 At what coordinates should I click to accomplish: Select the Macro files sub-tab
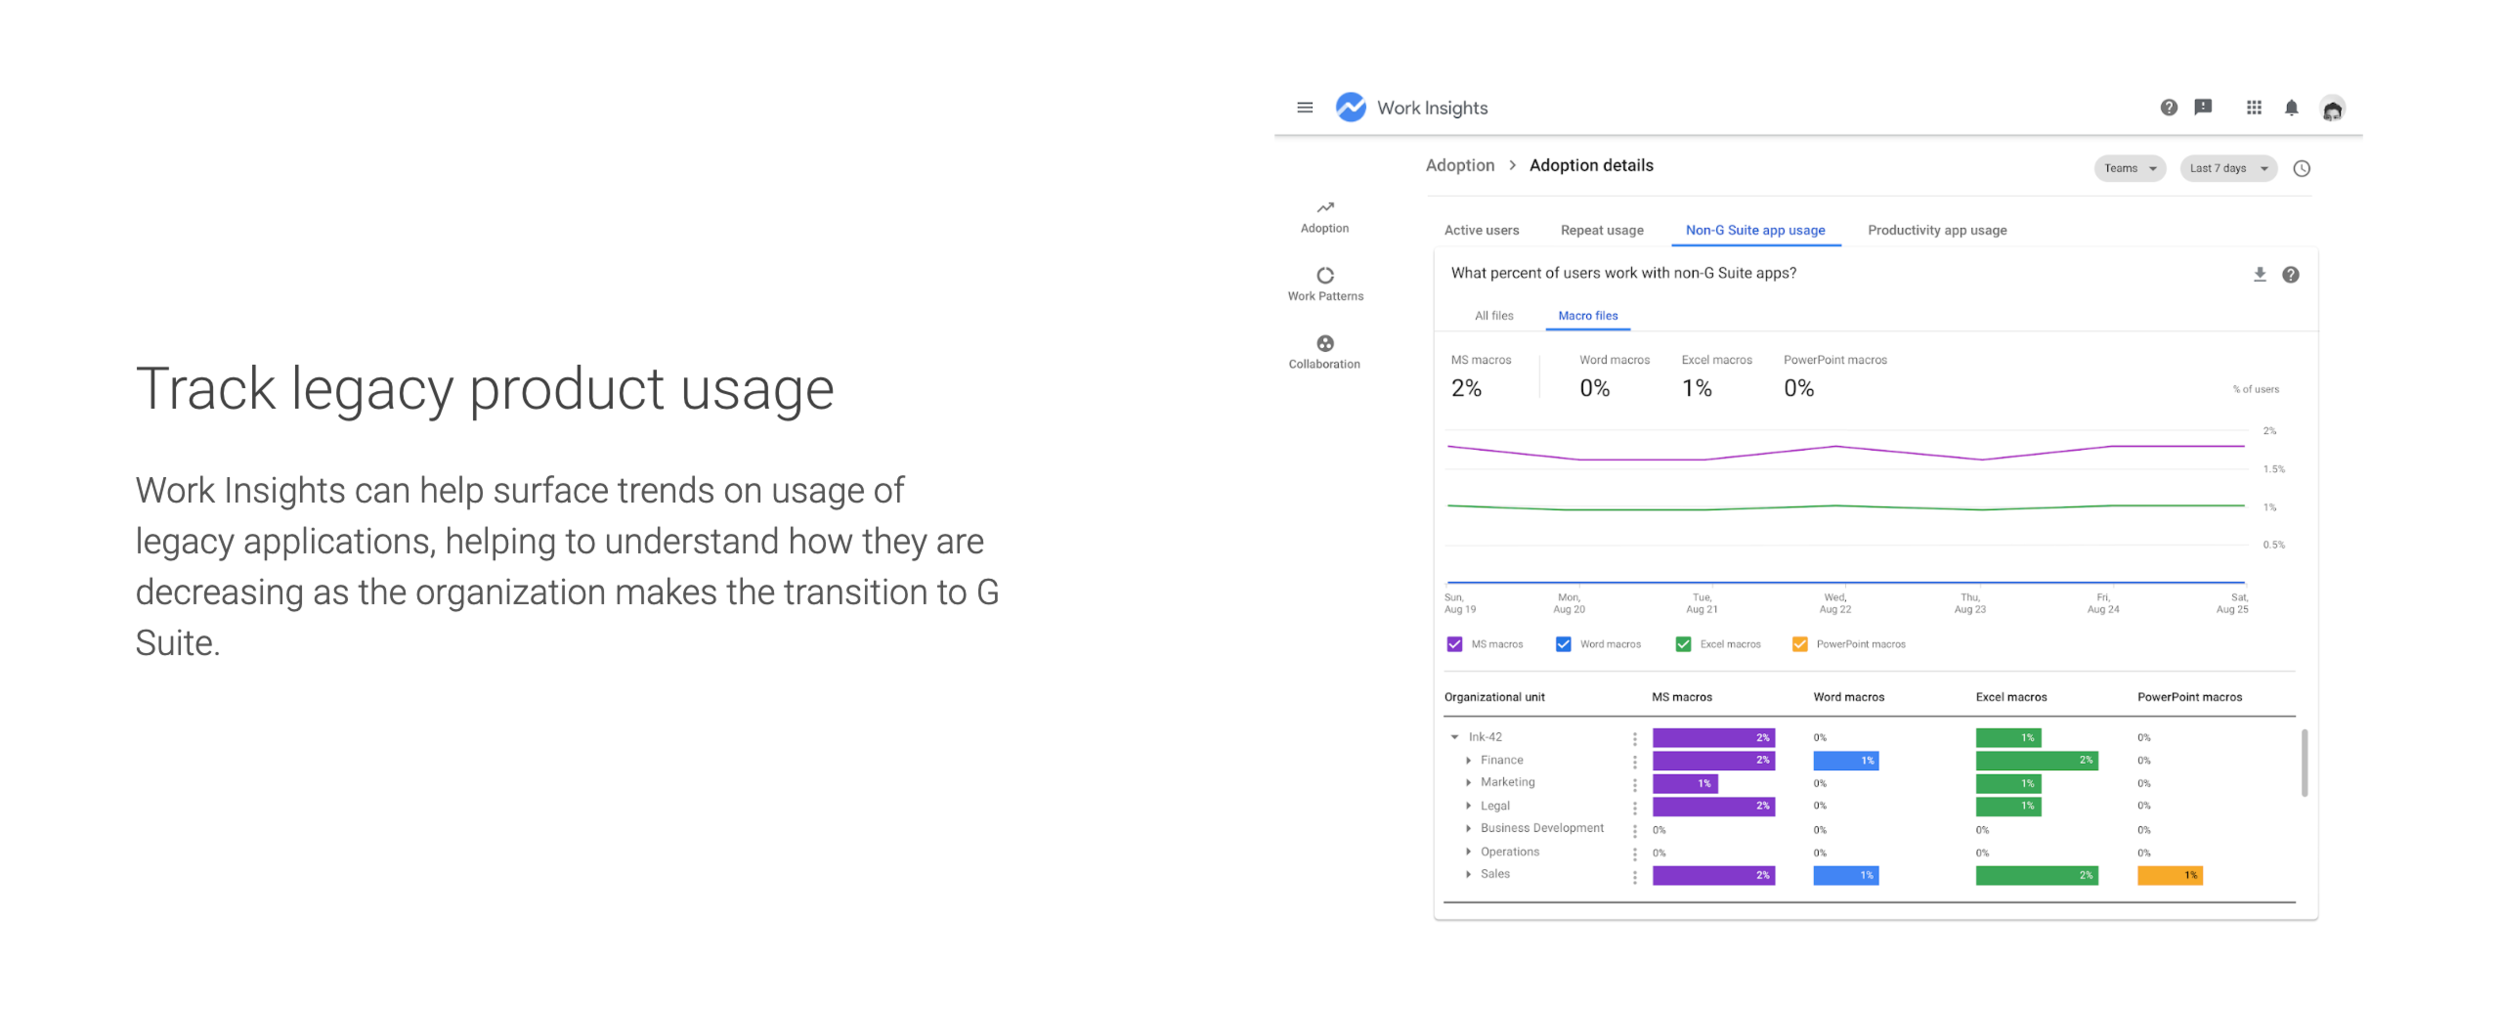coord(1587,315)
